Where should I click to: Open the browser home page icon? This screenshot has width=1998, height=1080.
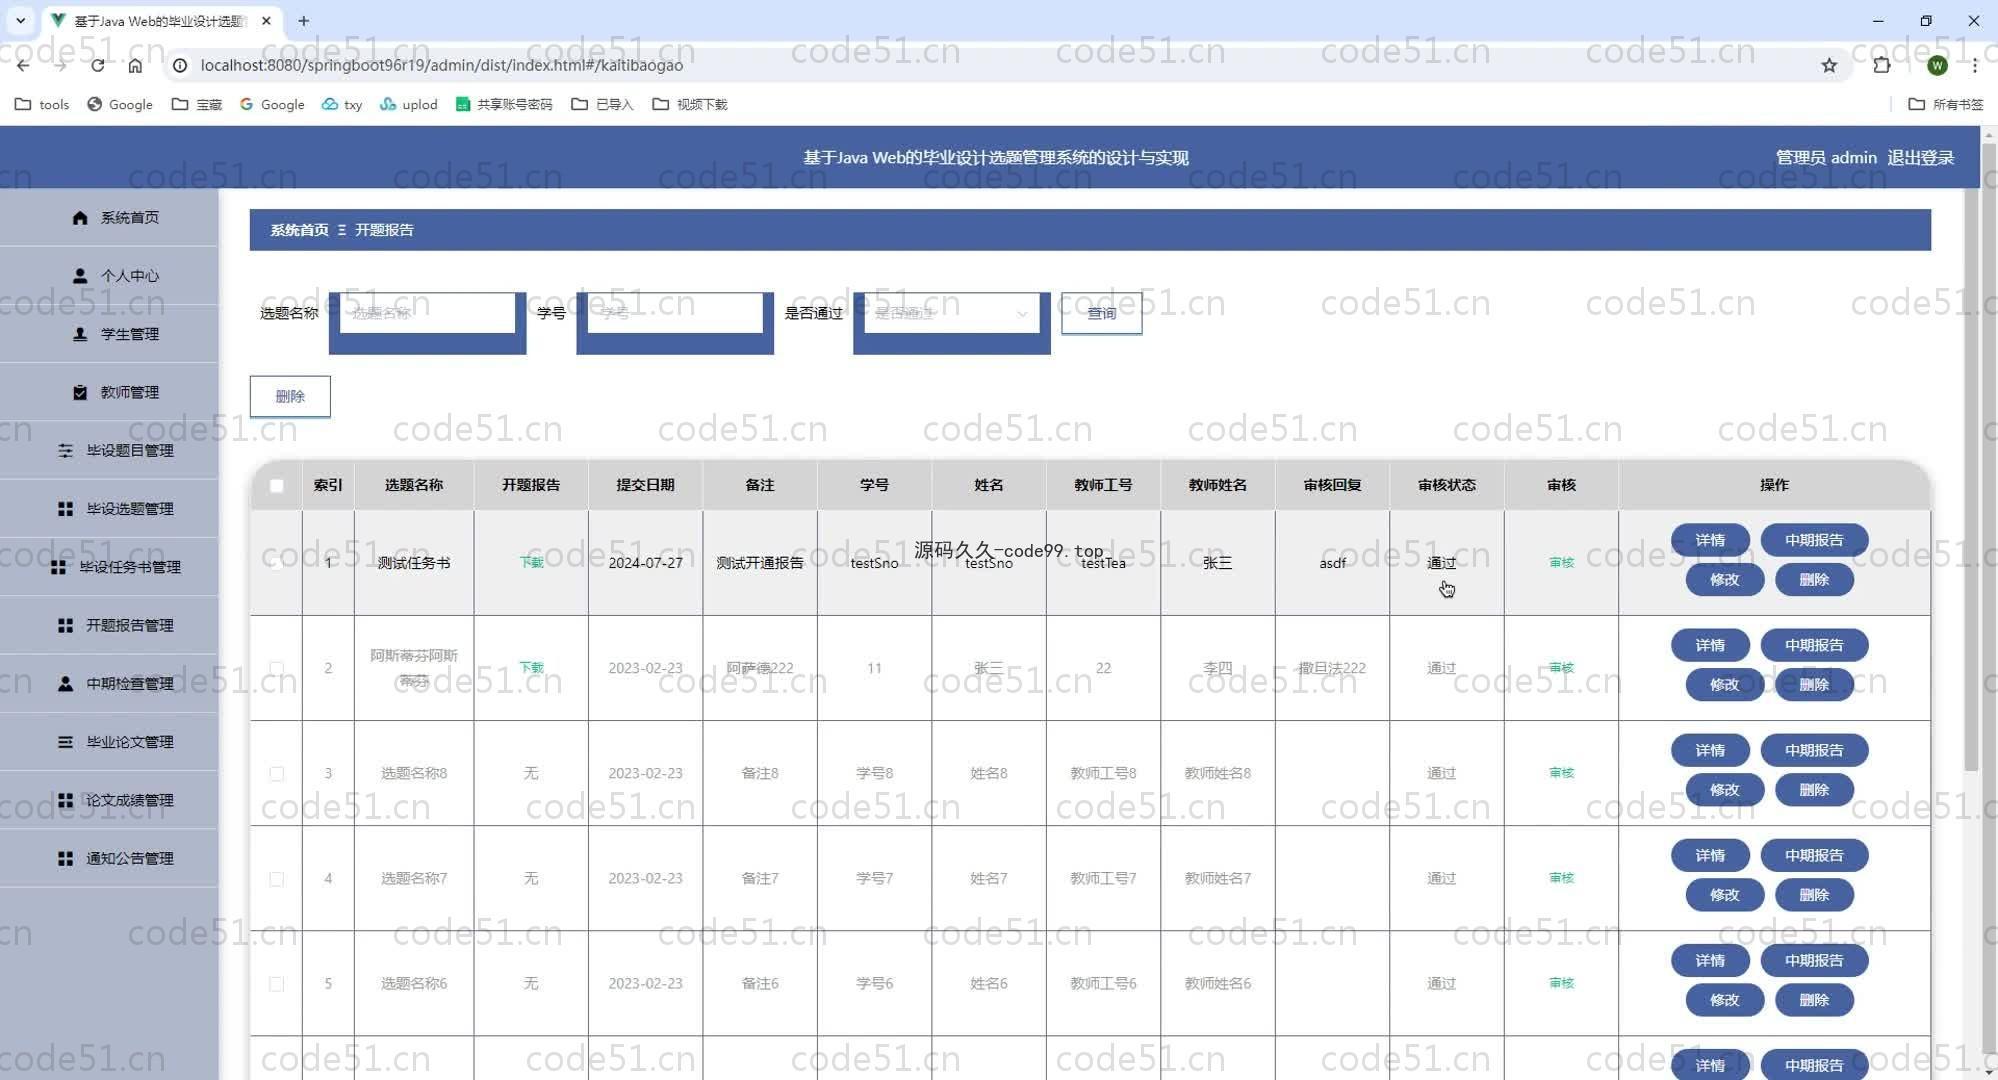[x=135, y=65]
